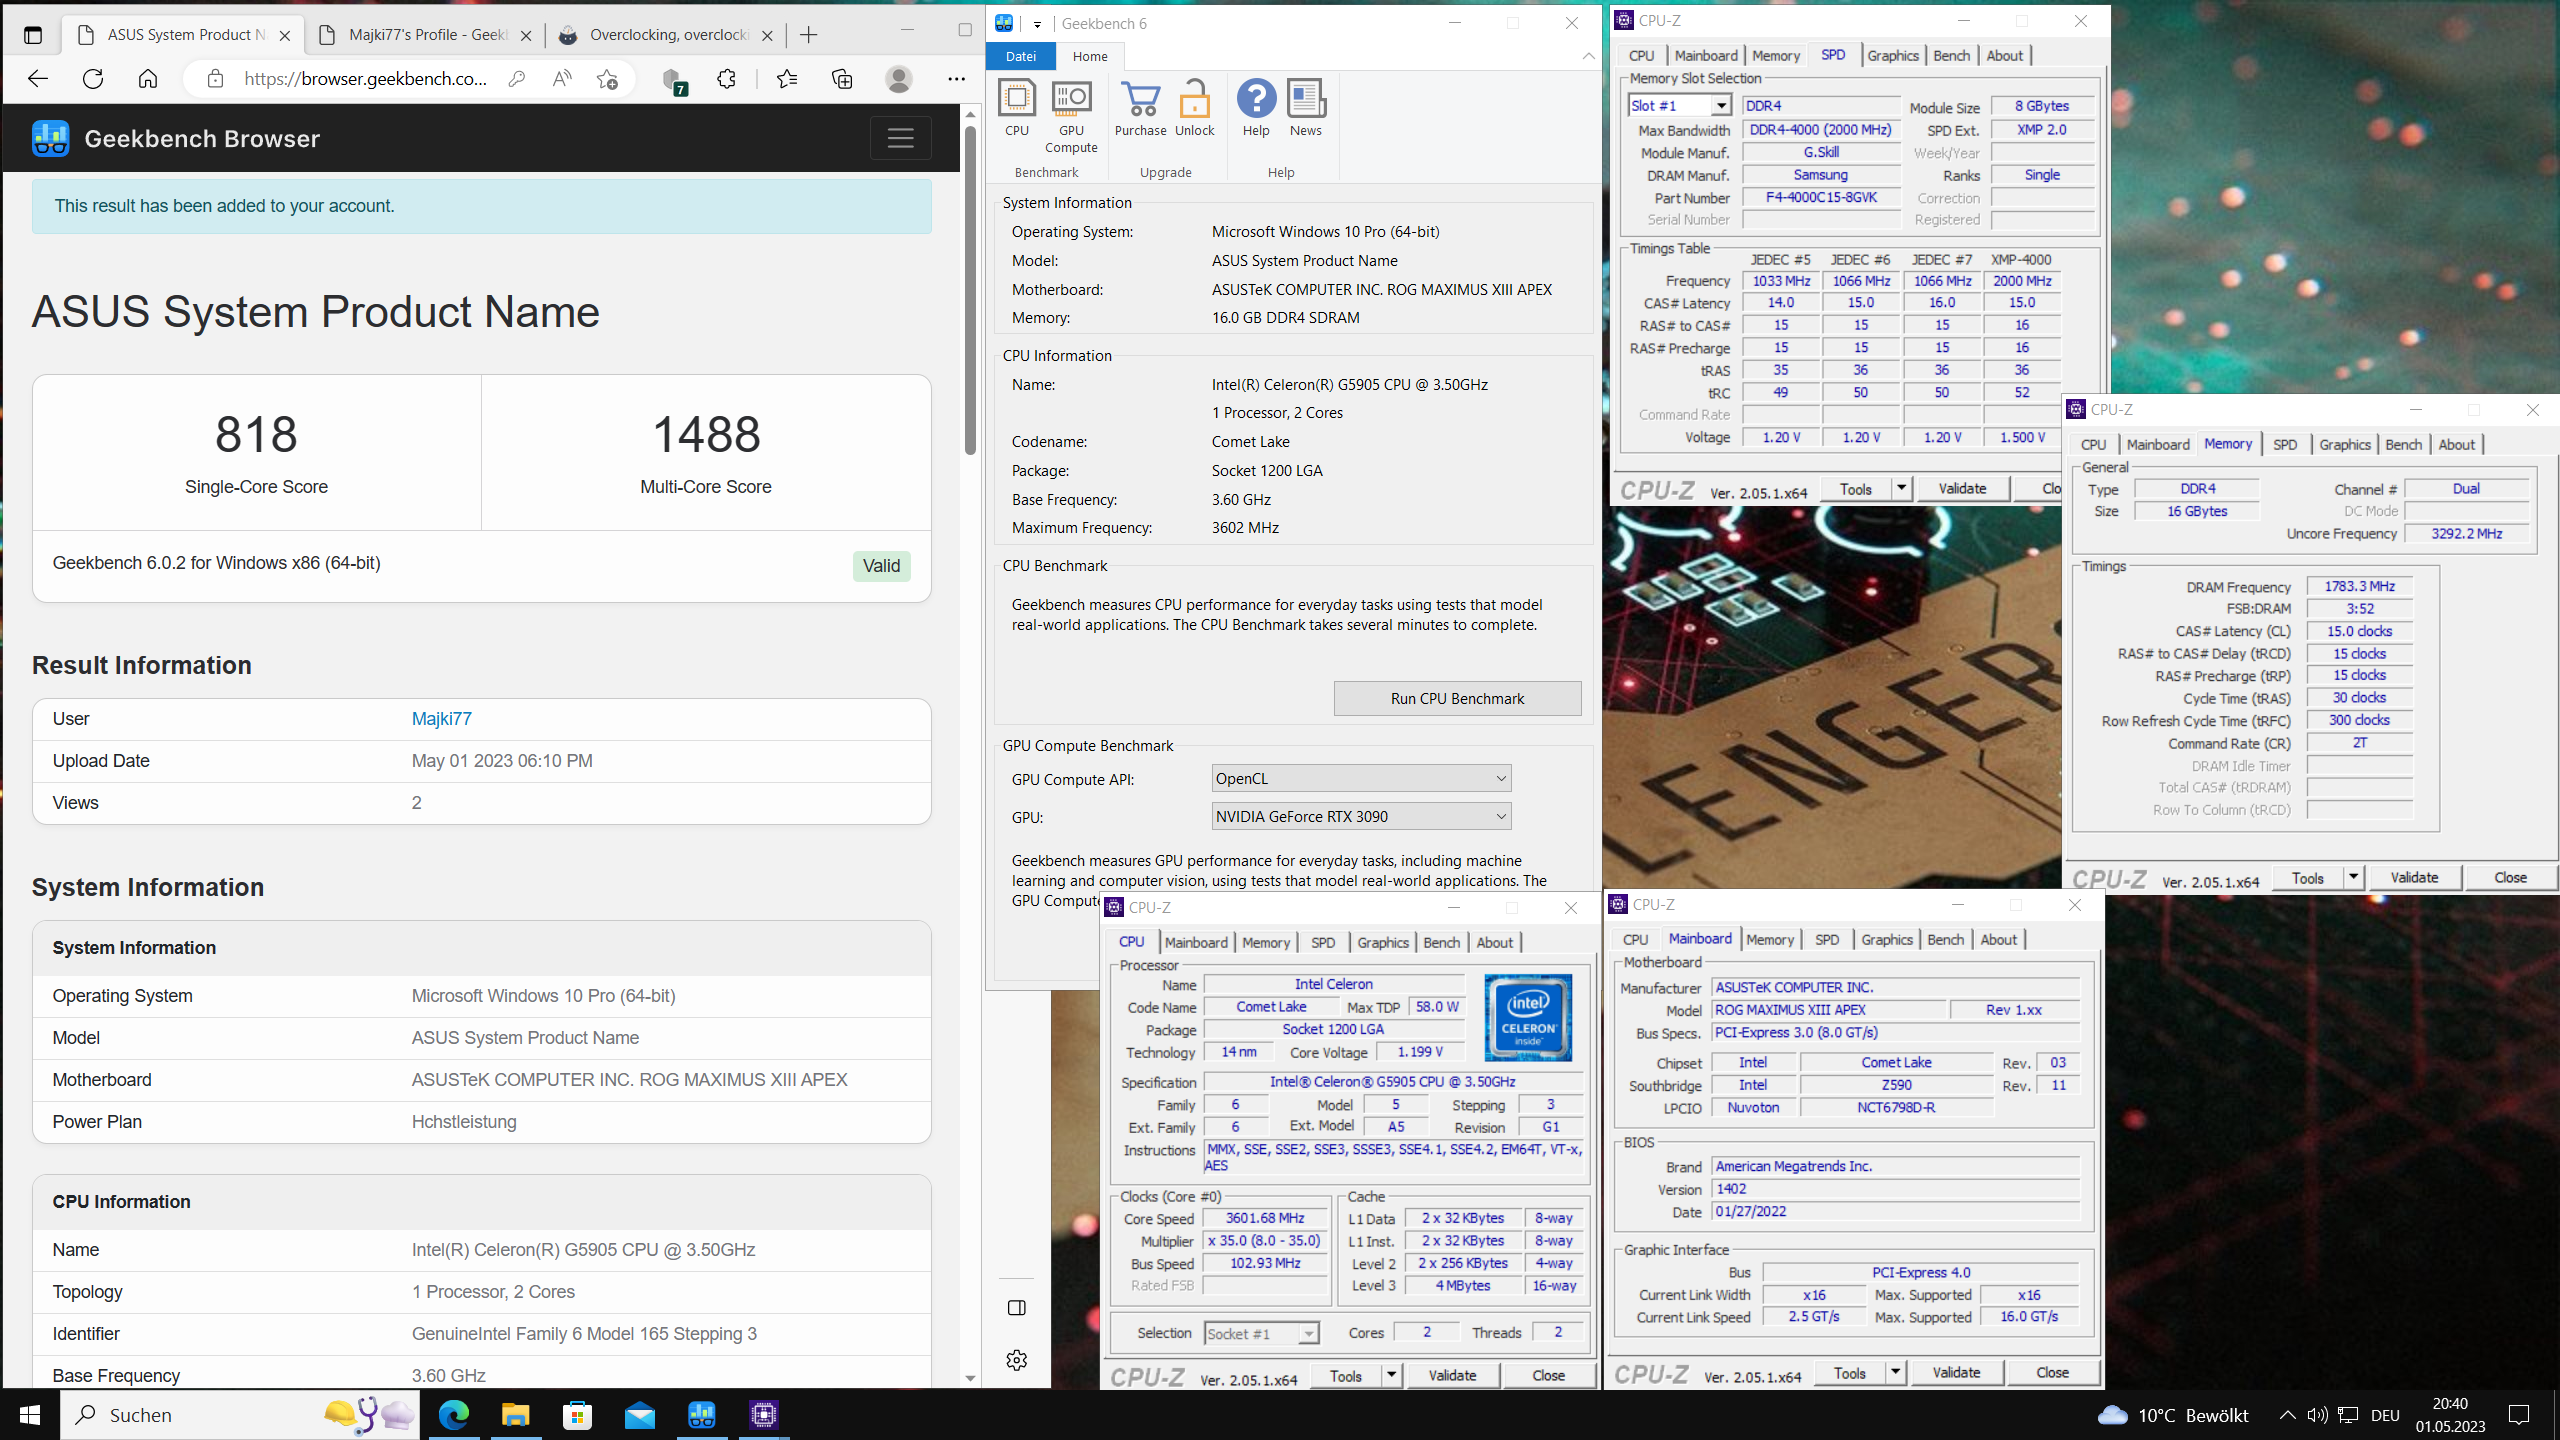The width and height of the screenshot is (2560, 1440).
Task: Open Mainboard tab in CPU-Z CPU window
Action: click(1196, 942)
